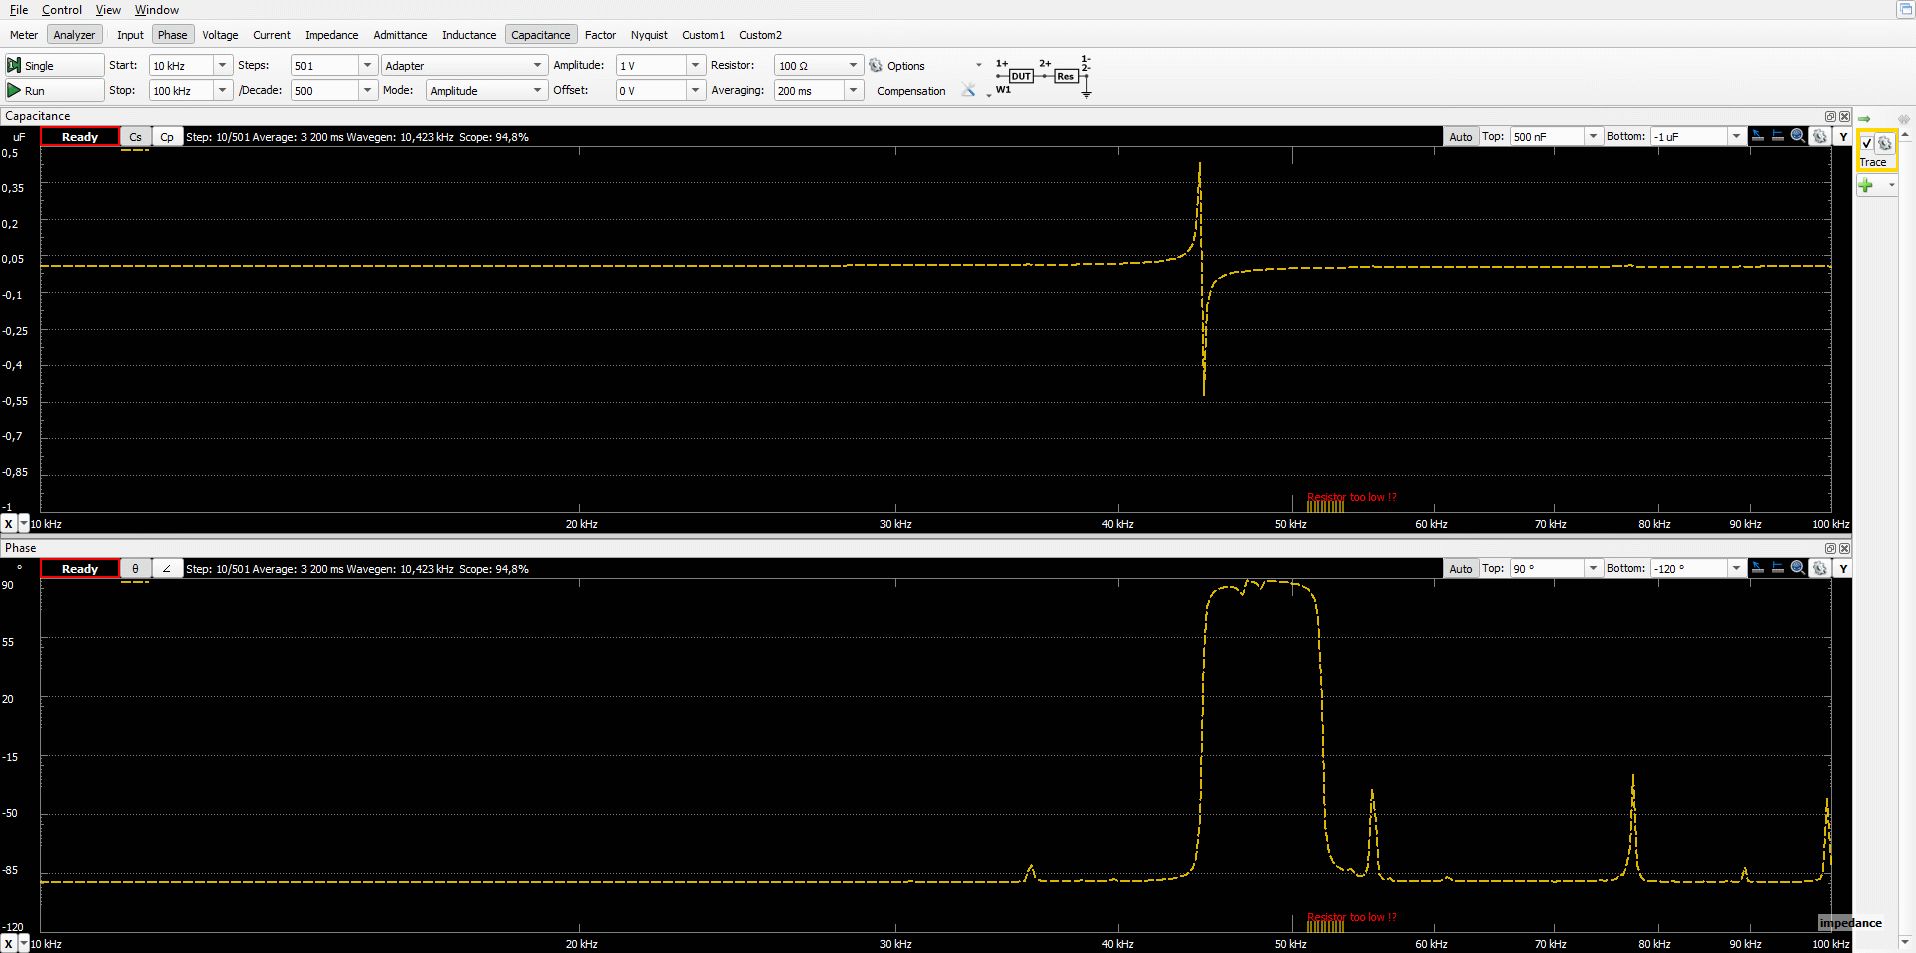This screenshot has height=953, width=1916.
Task: Undock the Capacitance panel
Action: click(x=1830, y=116)
